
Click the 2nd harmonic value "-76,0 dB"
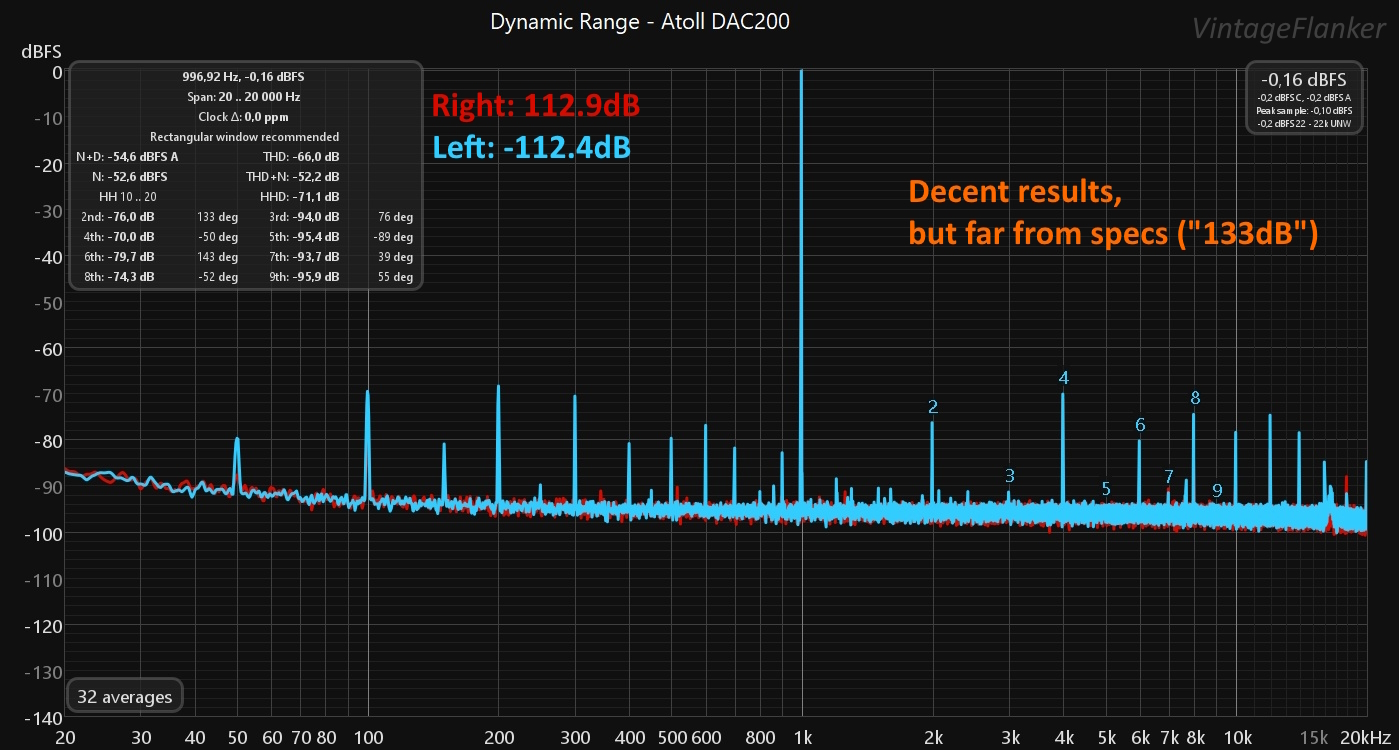(131, 217)
